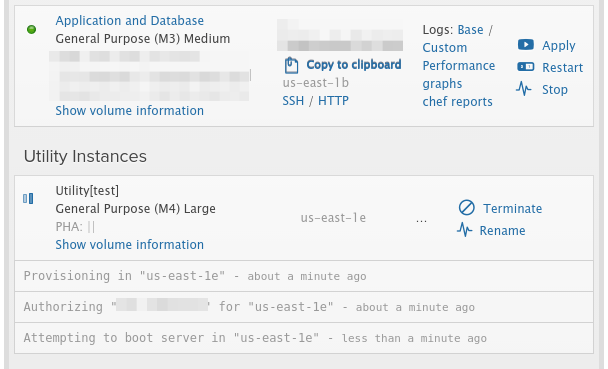
Task: Click the Apply play icon
Action: pos(526,45)
